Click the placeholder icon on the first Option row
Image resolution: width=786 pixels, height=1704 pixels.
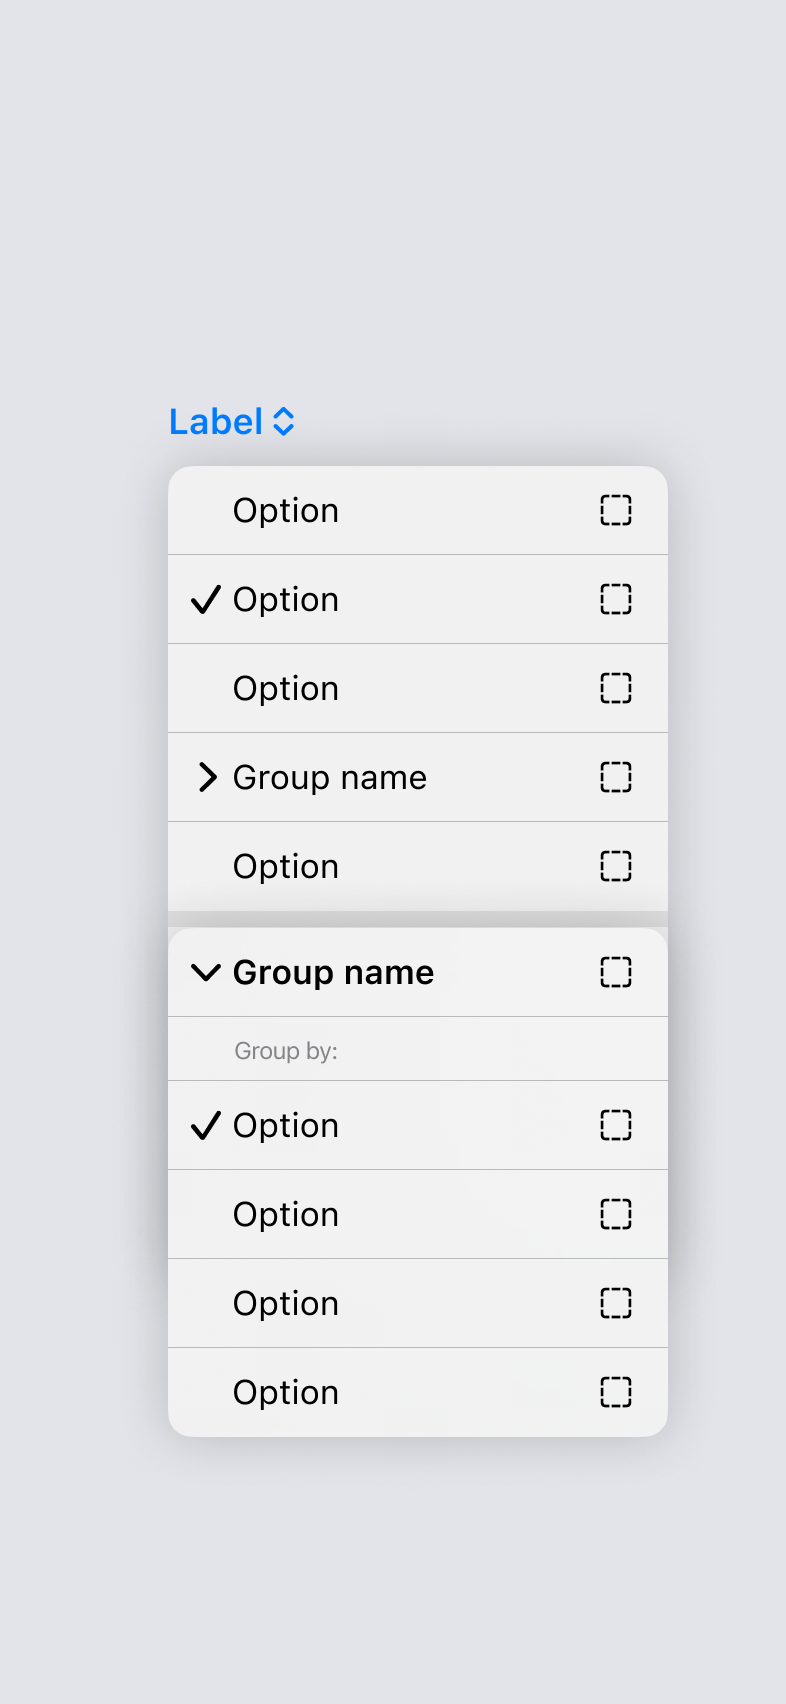coord(615,510)
